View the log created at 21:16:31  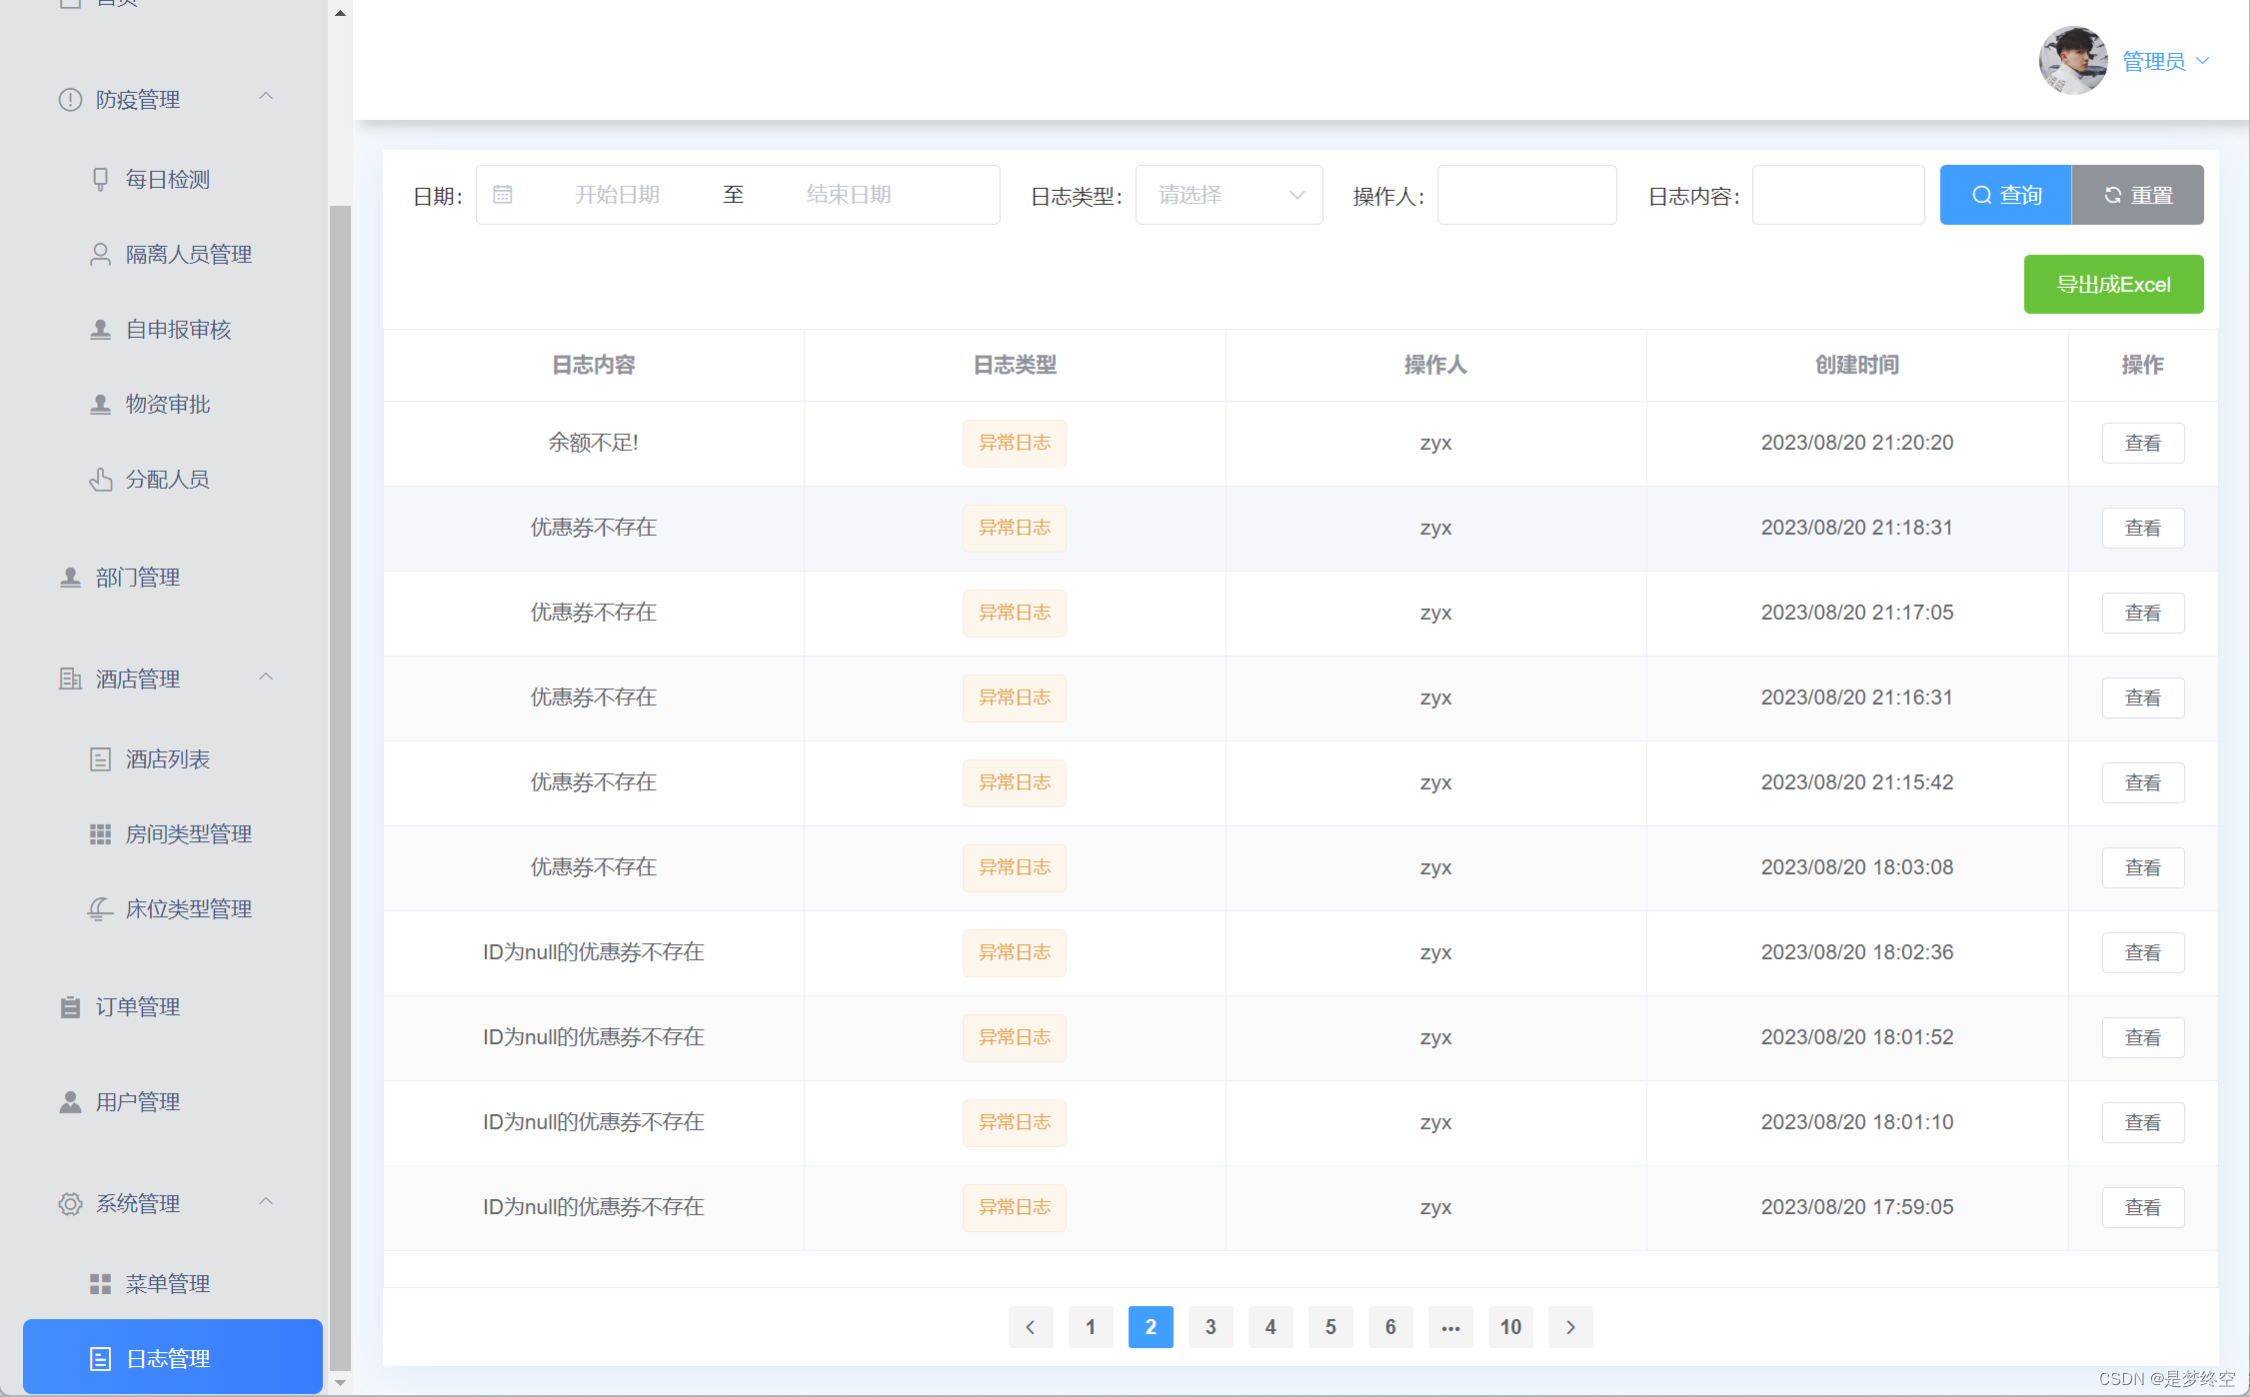2142,698
